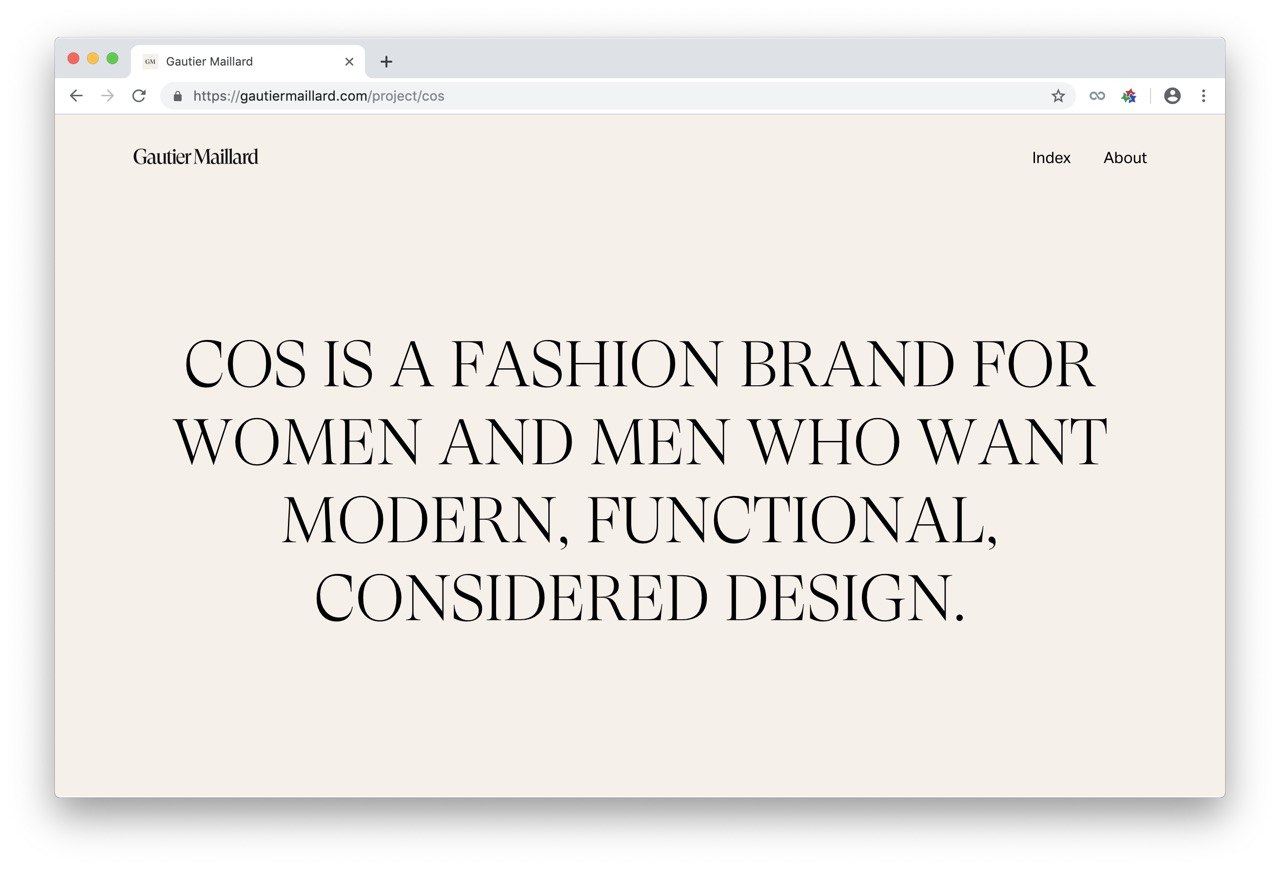
Task: Close the window with red button
Action: pyautogui.click(x=73, y=59)
